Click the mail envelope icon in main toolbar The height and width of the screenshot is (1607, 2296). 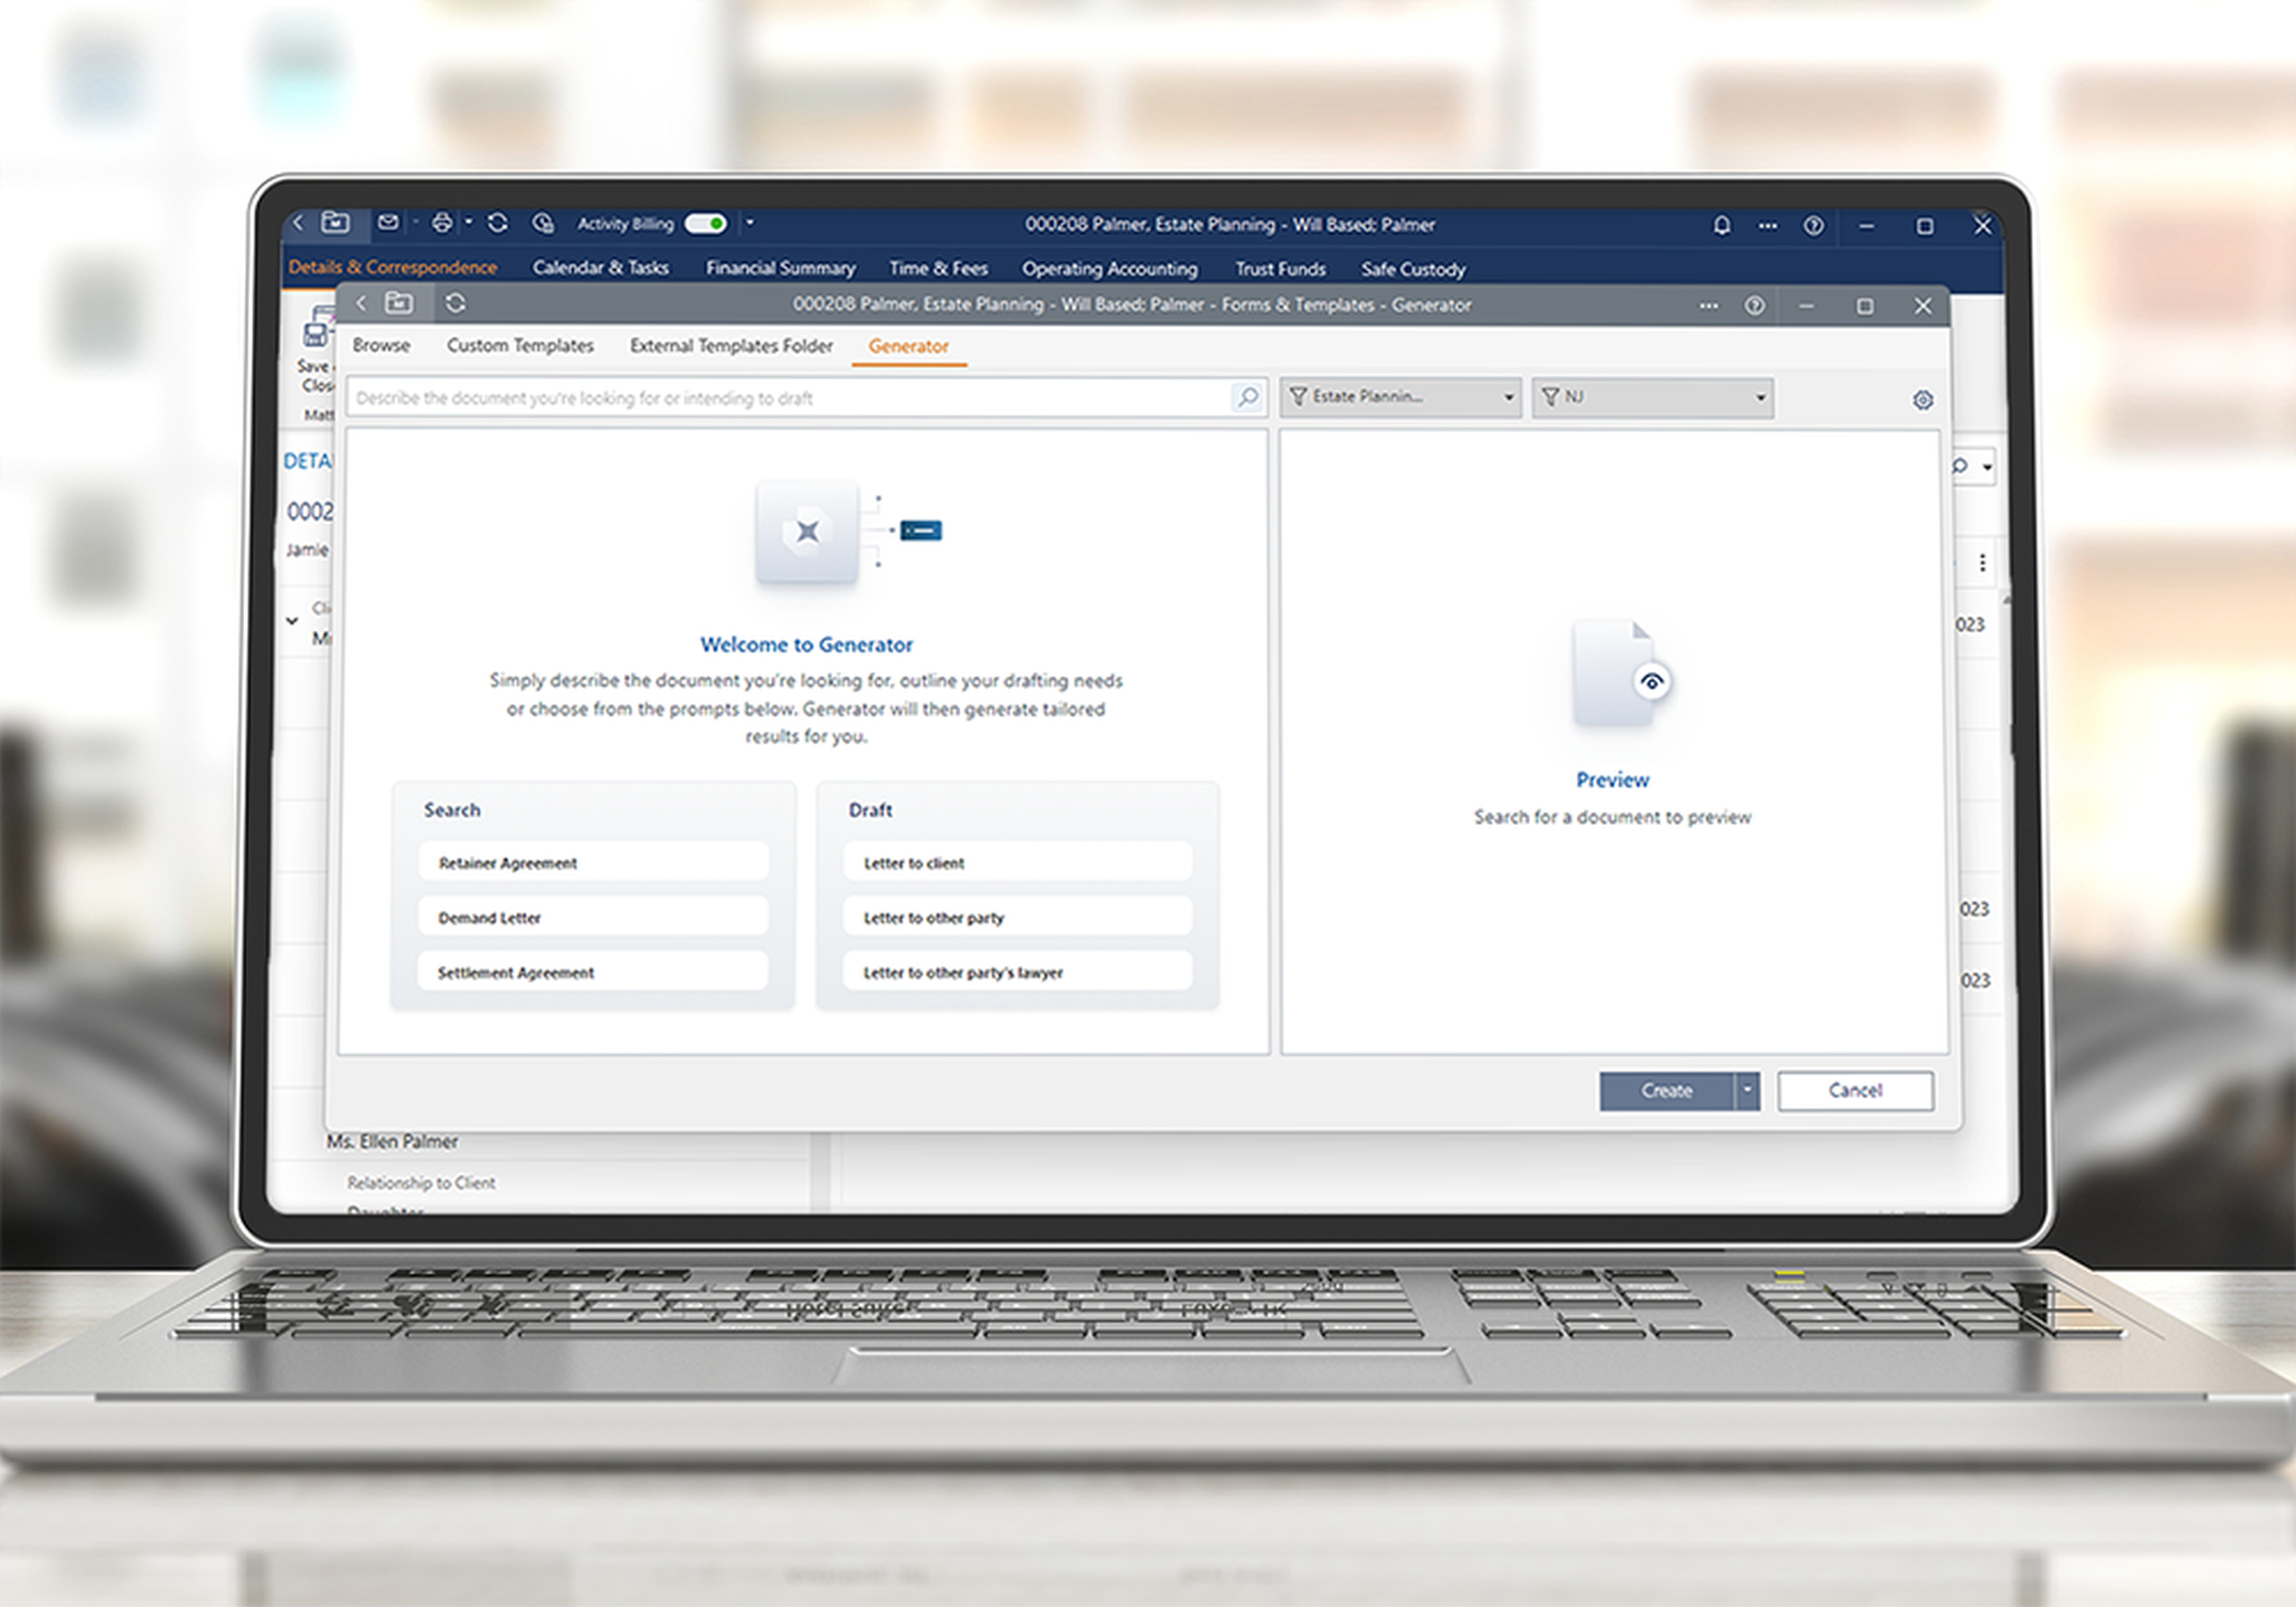(x=388, y=222)
